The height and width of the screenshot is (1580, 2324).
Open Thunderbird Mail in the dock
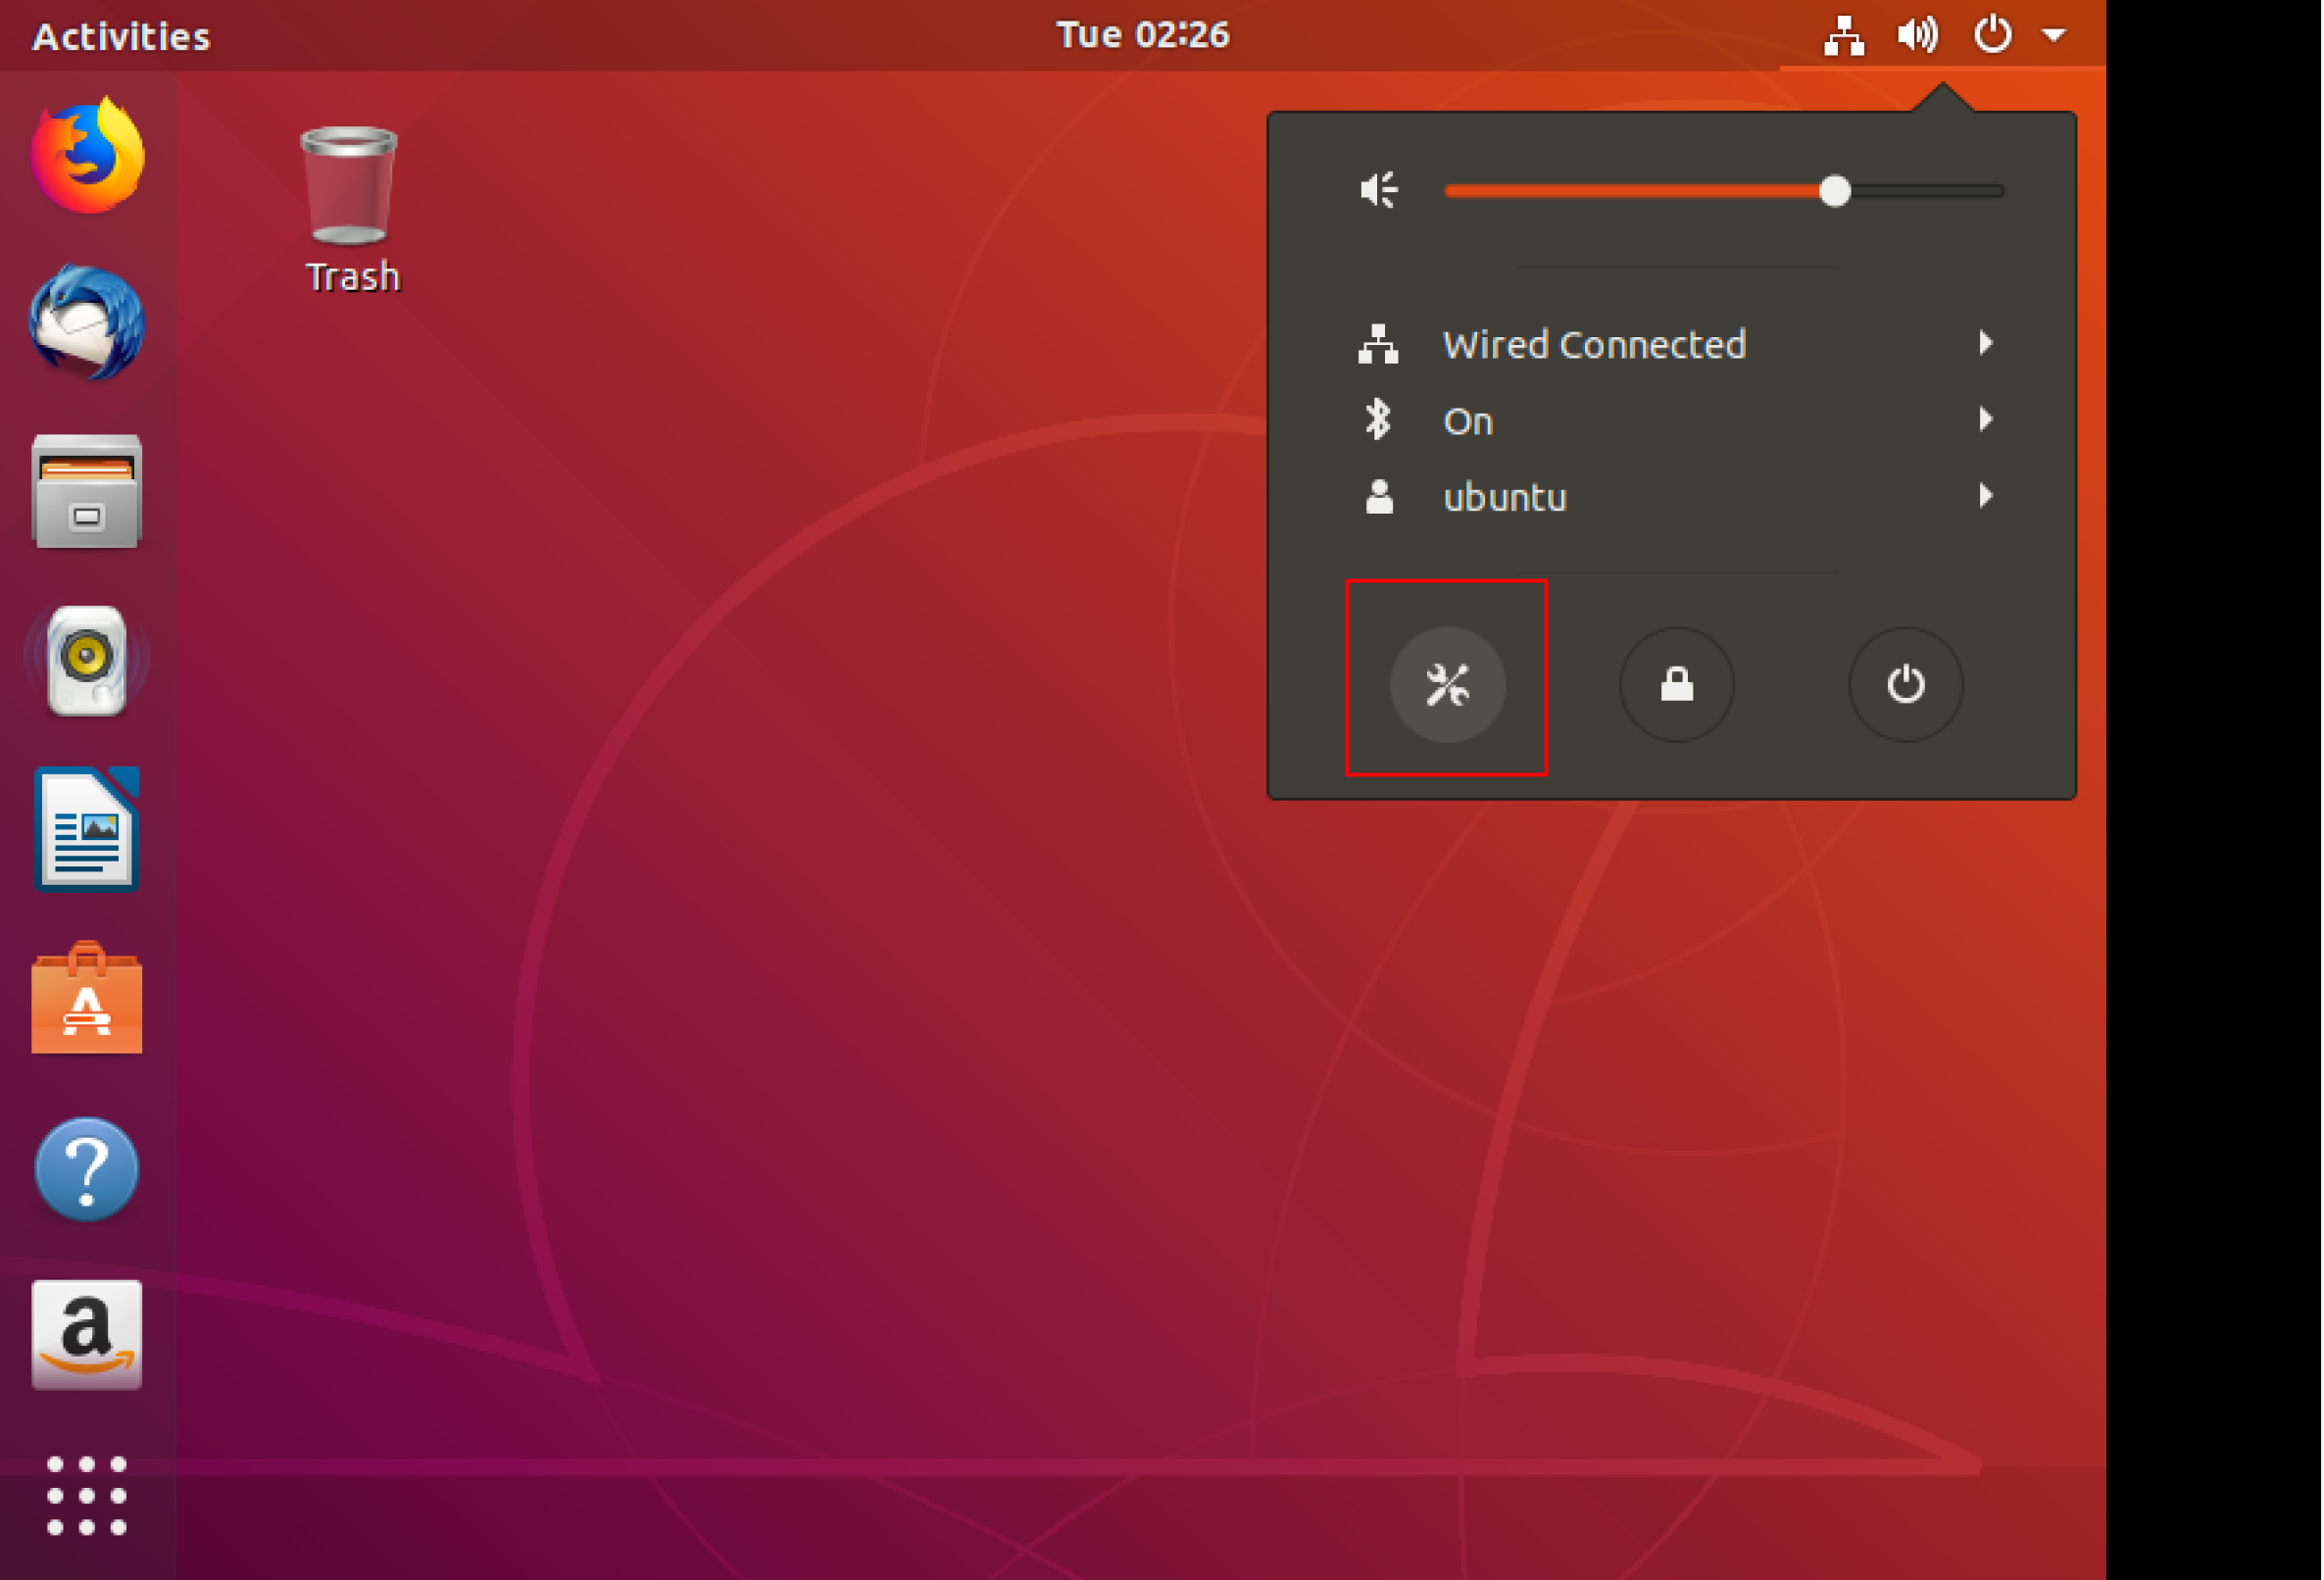click(x=87, y=323)
